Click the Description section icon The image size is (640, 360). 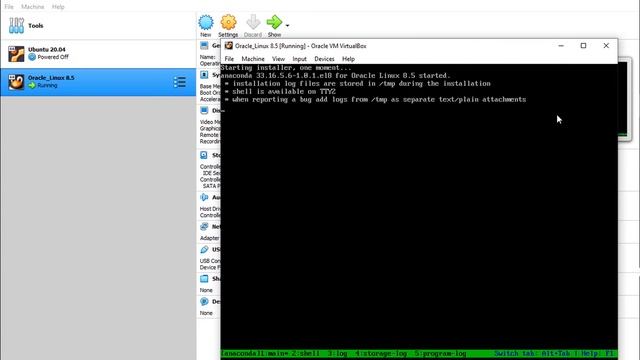point(204,302)
